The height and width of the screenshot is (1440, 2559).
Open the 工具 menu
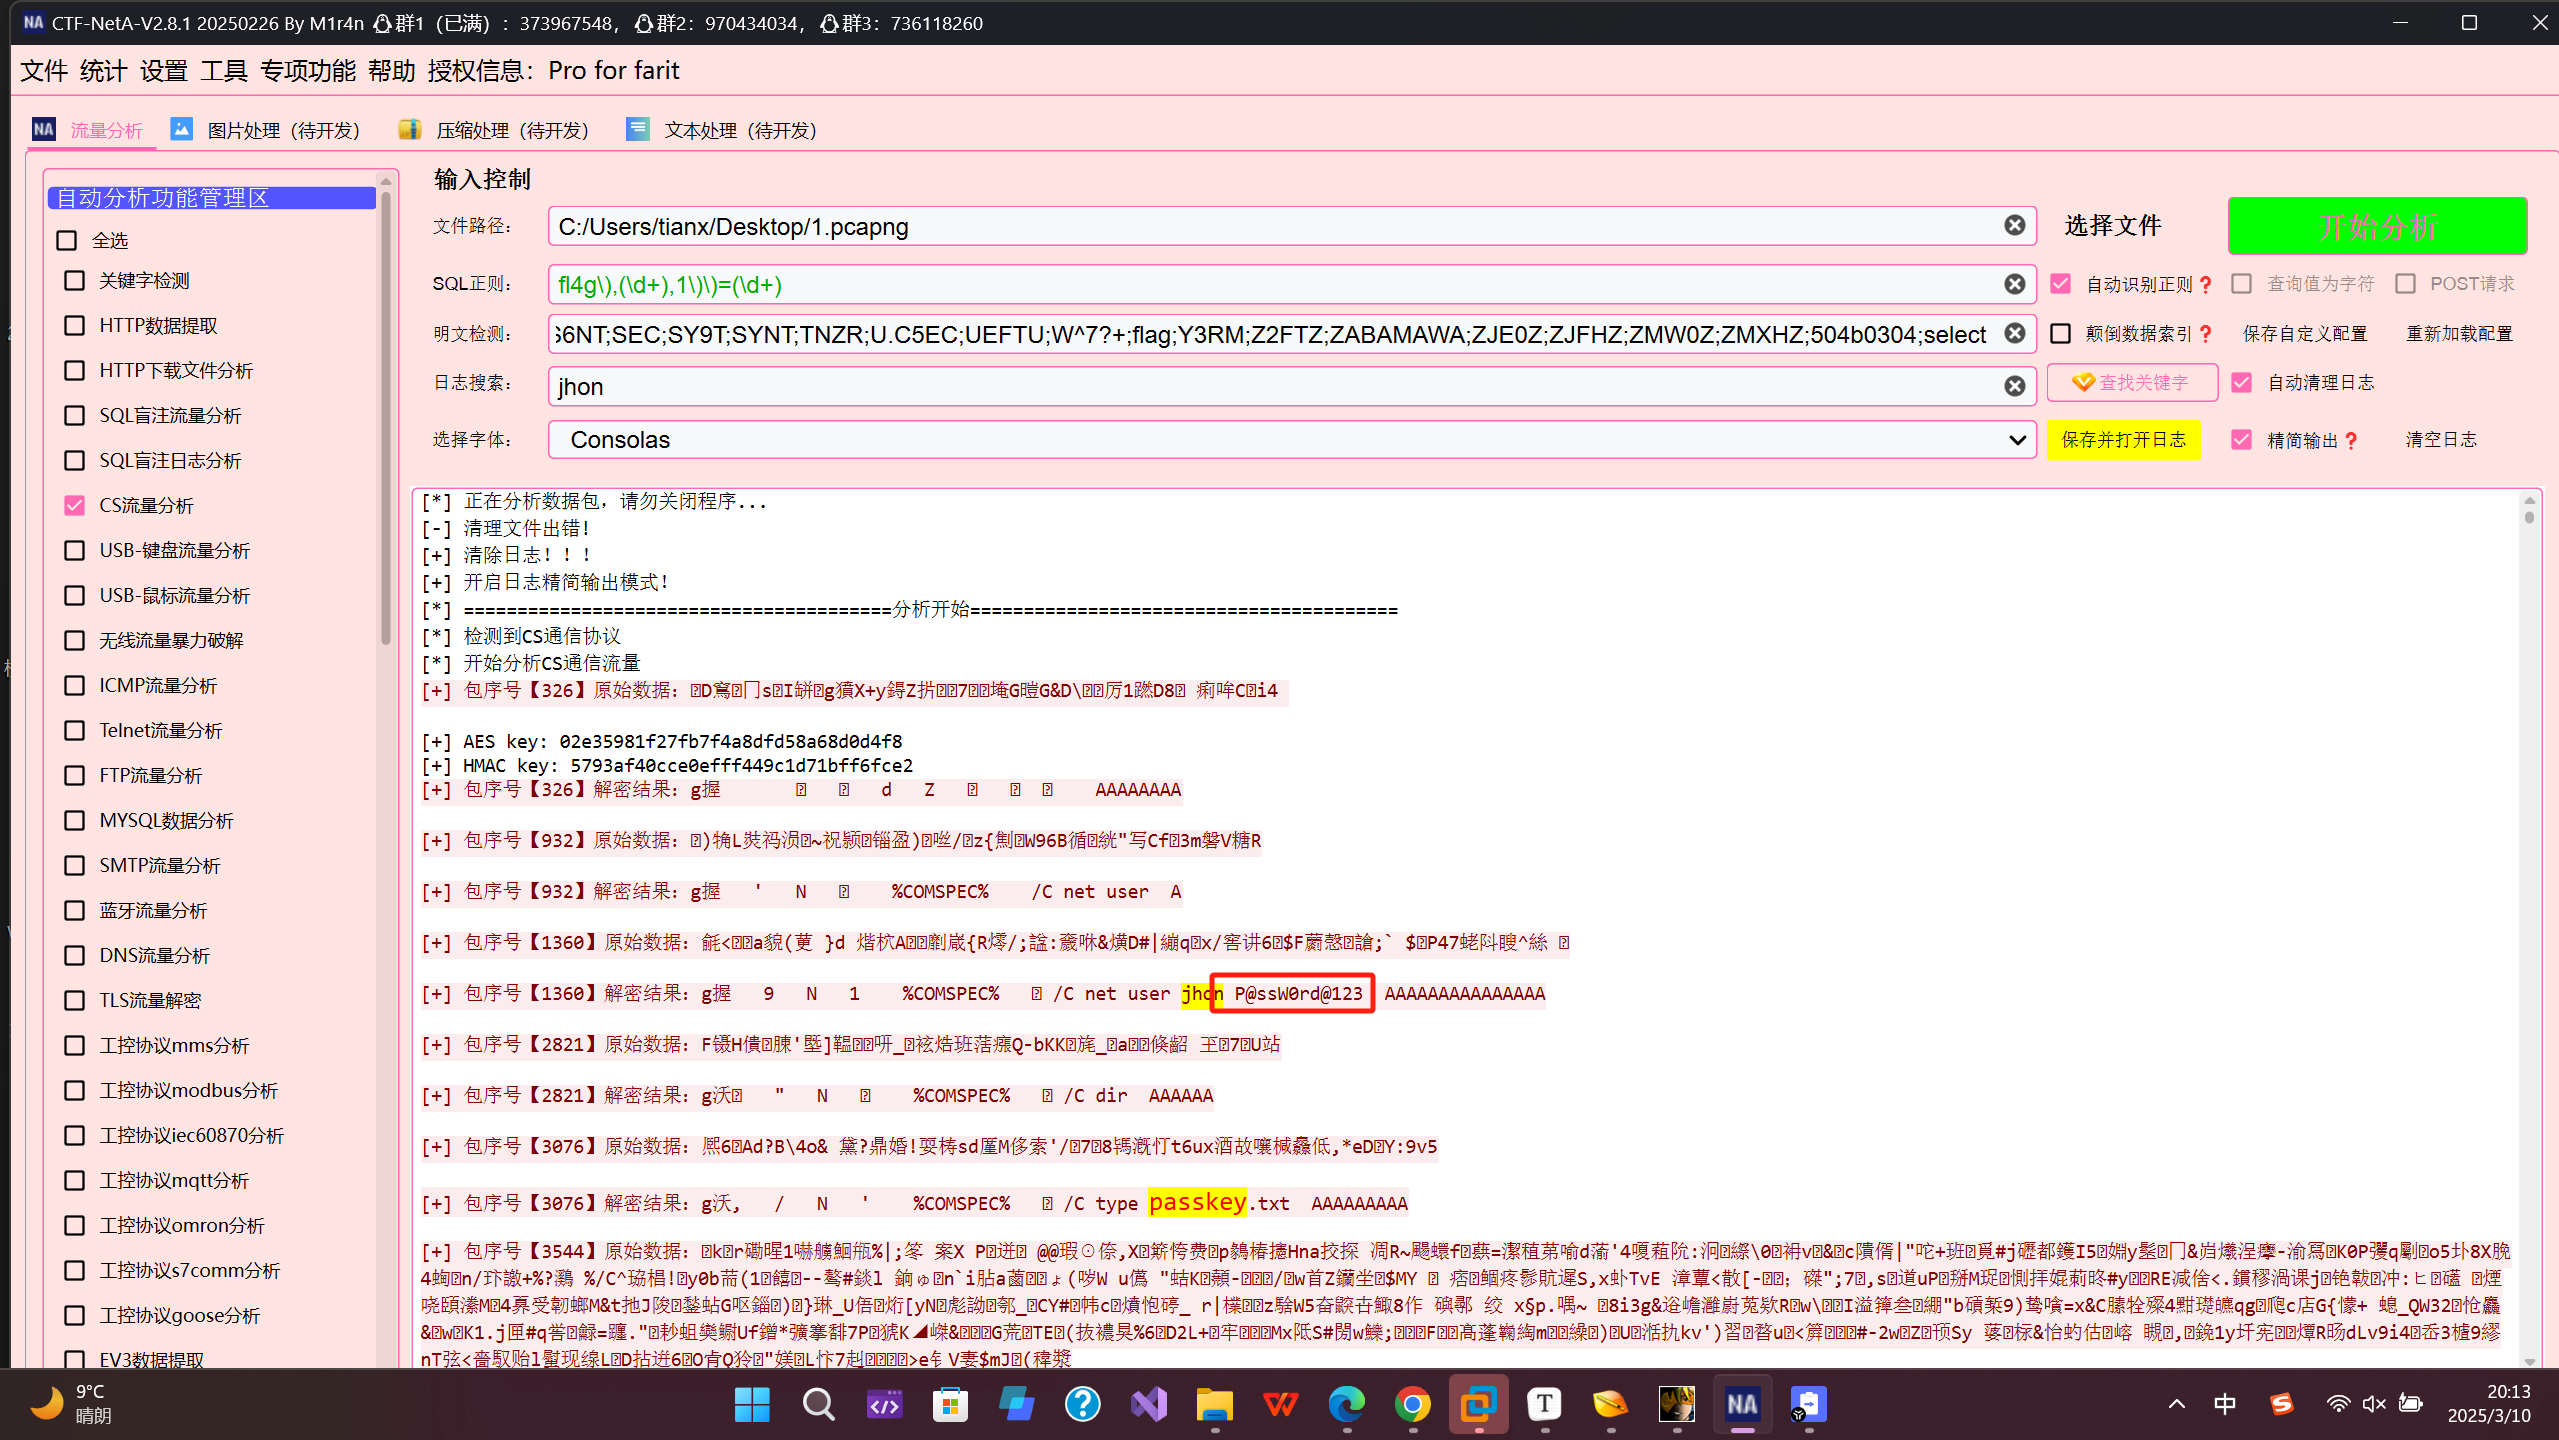click(x=224, y=70)
